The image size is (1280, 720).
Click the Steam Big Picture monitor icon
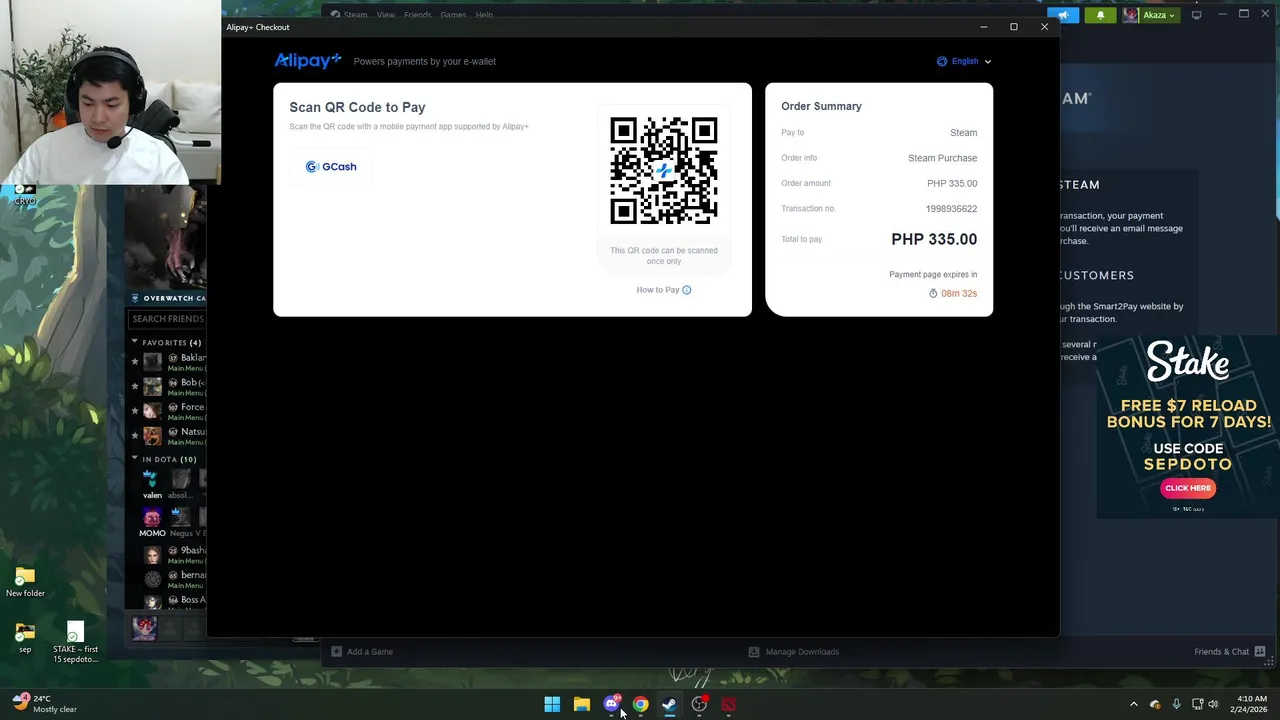tap(1196, 15)
